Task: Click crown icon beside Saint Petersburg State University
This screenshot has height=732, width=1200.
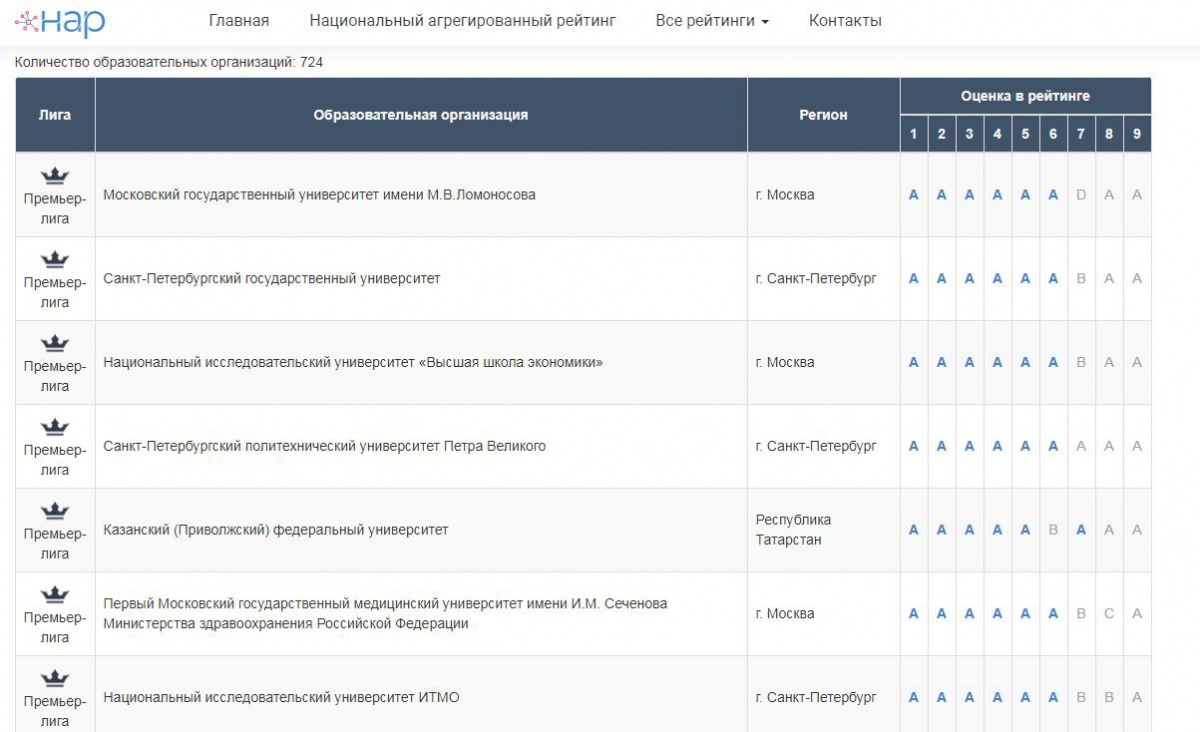Action: tap(55, 260)
